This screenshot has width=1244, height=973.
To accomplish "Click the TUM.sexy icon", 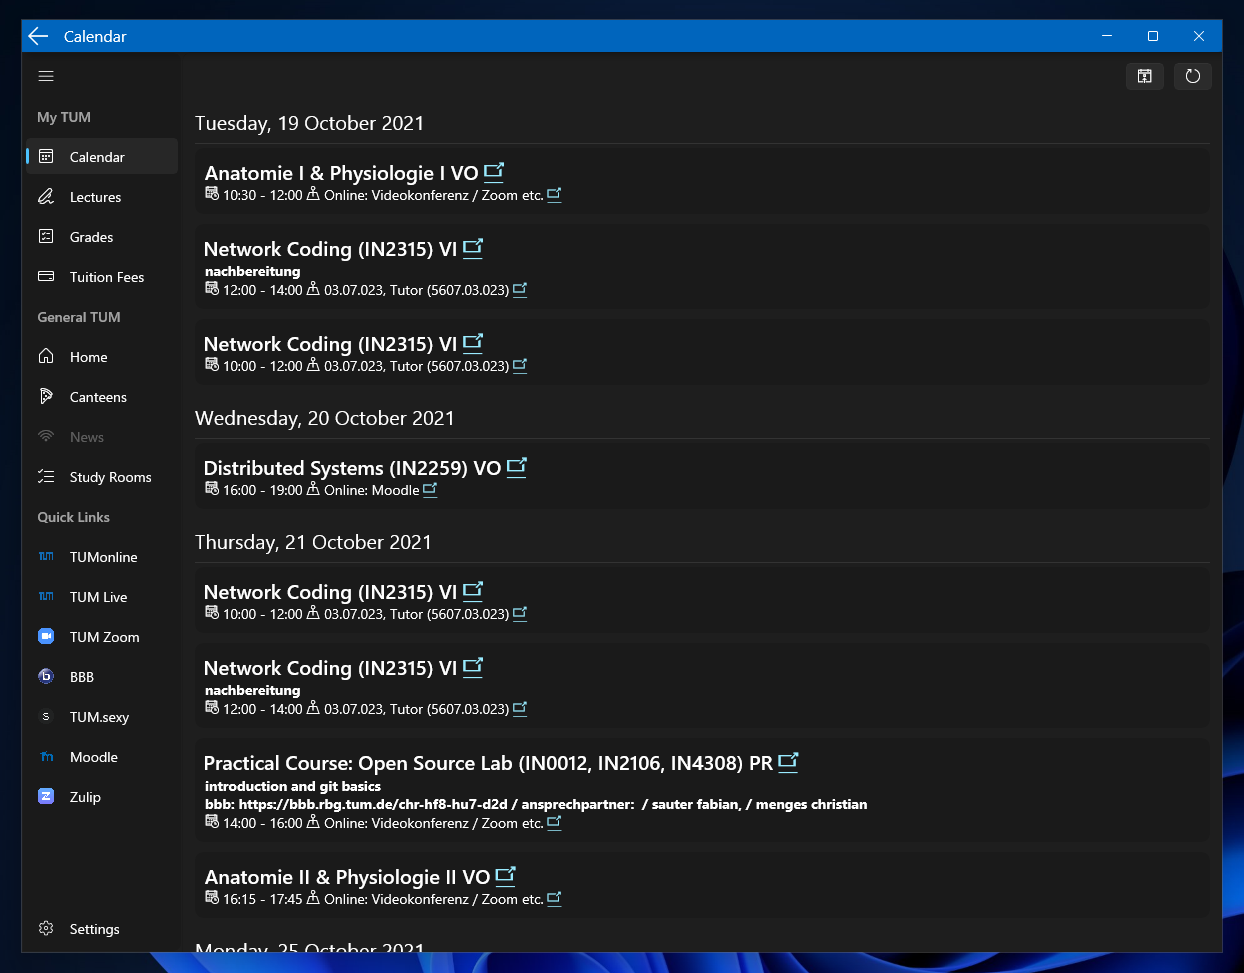I will (x=46, y=716).
